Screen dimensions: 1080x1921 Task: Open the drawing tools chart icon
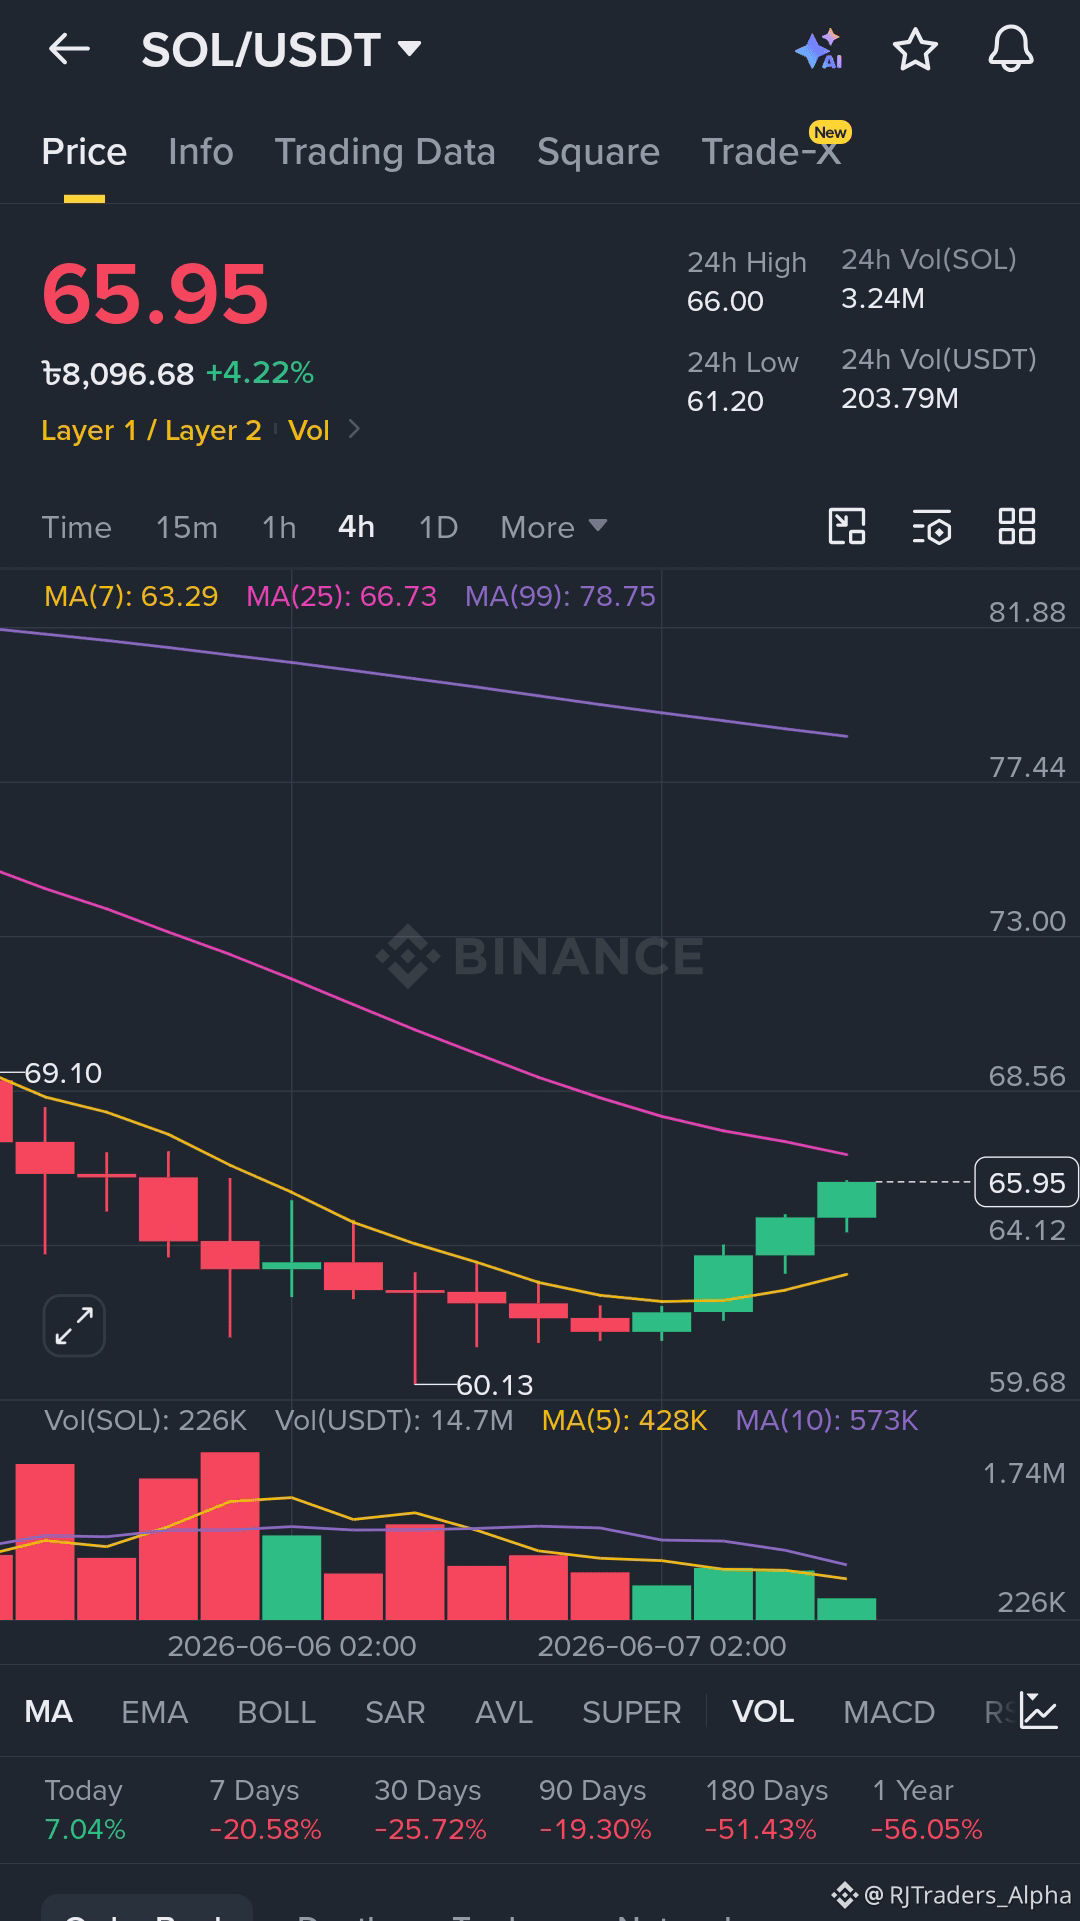(847, 526)
